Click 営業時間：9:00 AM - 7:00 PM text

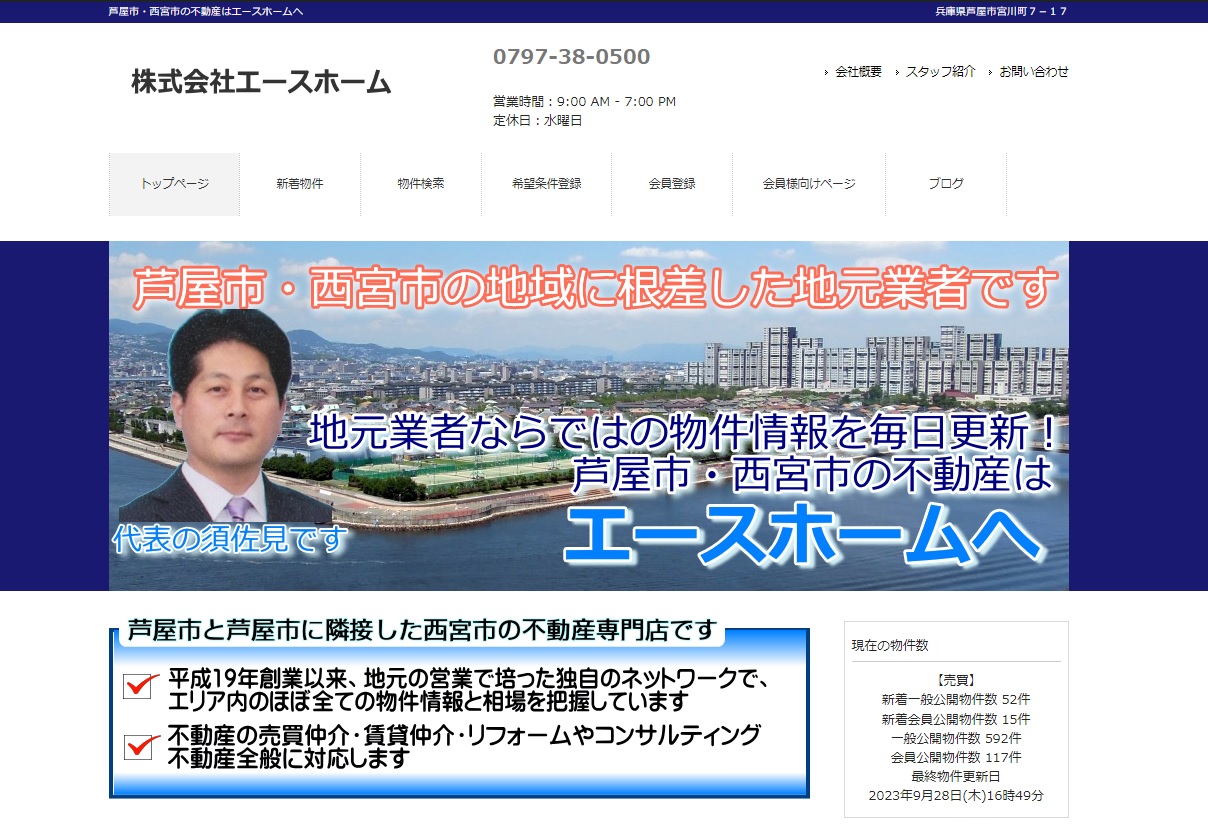(585, 102)
